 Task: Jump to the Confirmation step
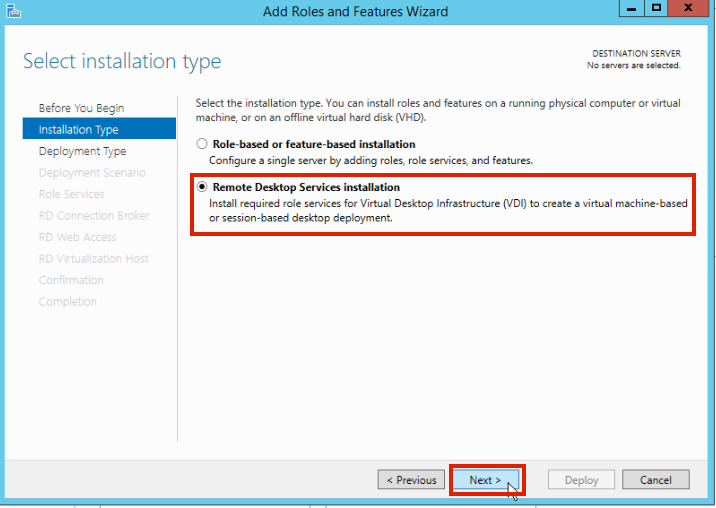click(x=71, y=280)
